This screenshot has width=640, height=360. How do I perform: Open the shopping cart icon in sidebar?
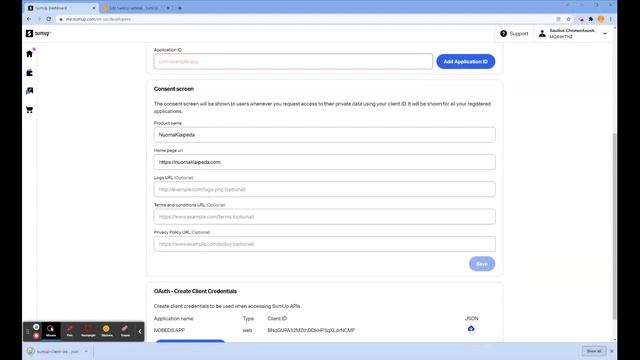[29, 110]
